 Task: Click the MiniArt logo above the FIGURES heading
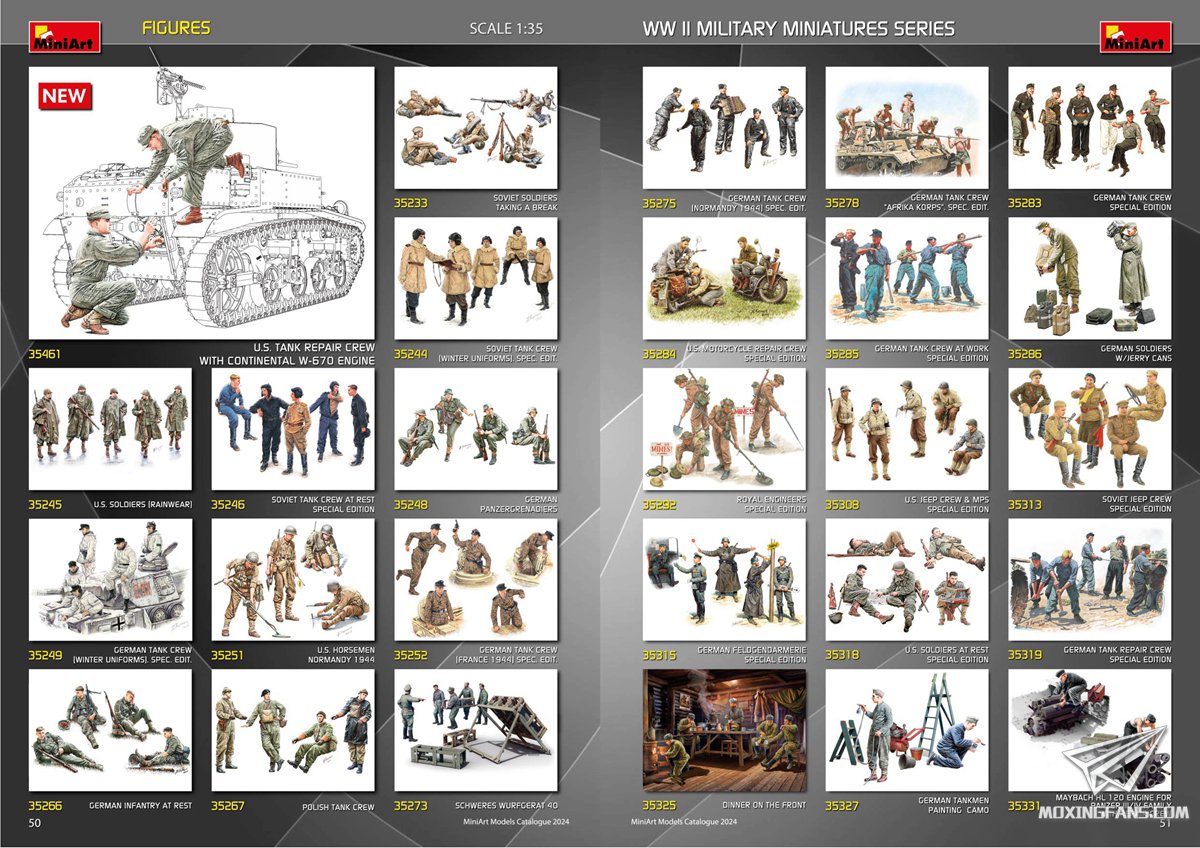point(64,37)
